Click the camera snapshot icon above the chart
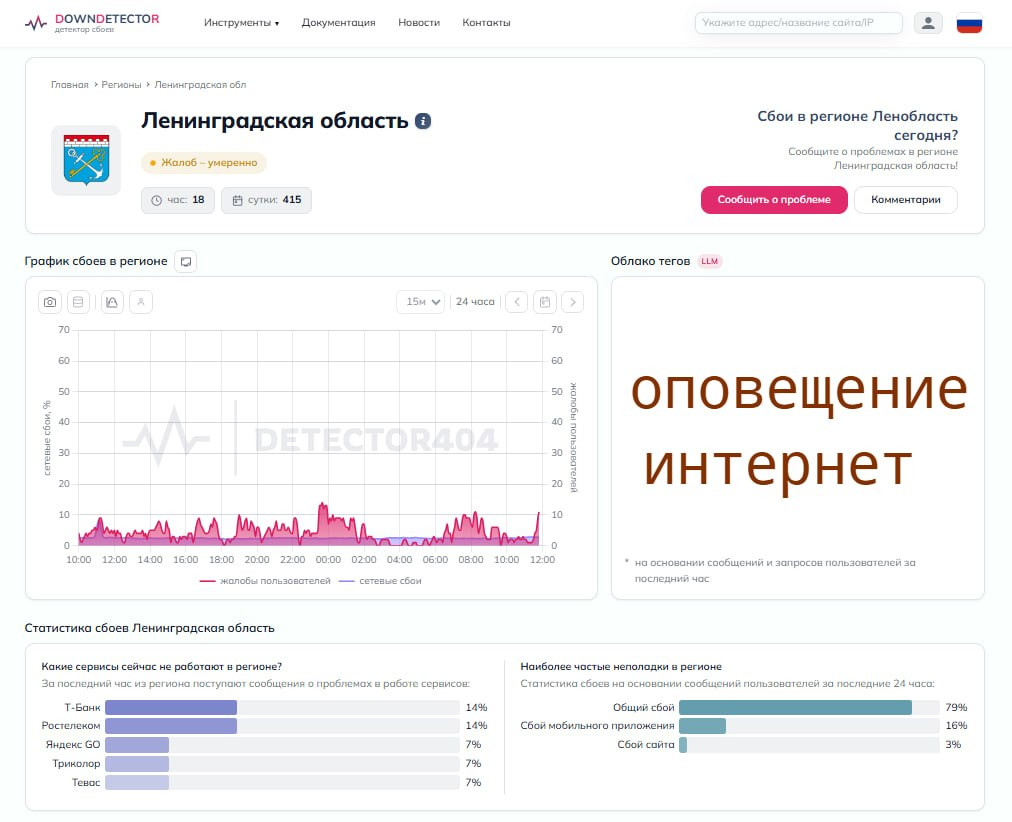1012x822 pixels. pyautogui.click(x=50, y=302)
